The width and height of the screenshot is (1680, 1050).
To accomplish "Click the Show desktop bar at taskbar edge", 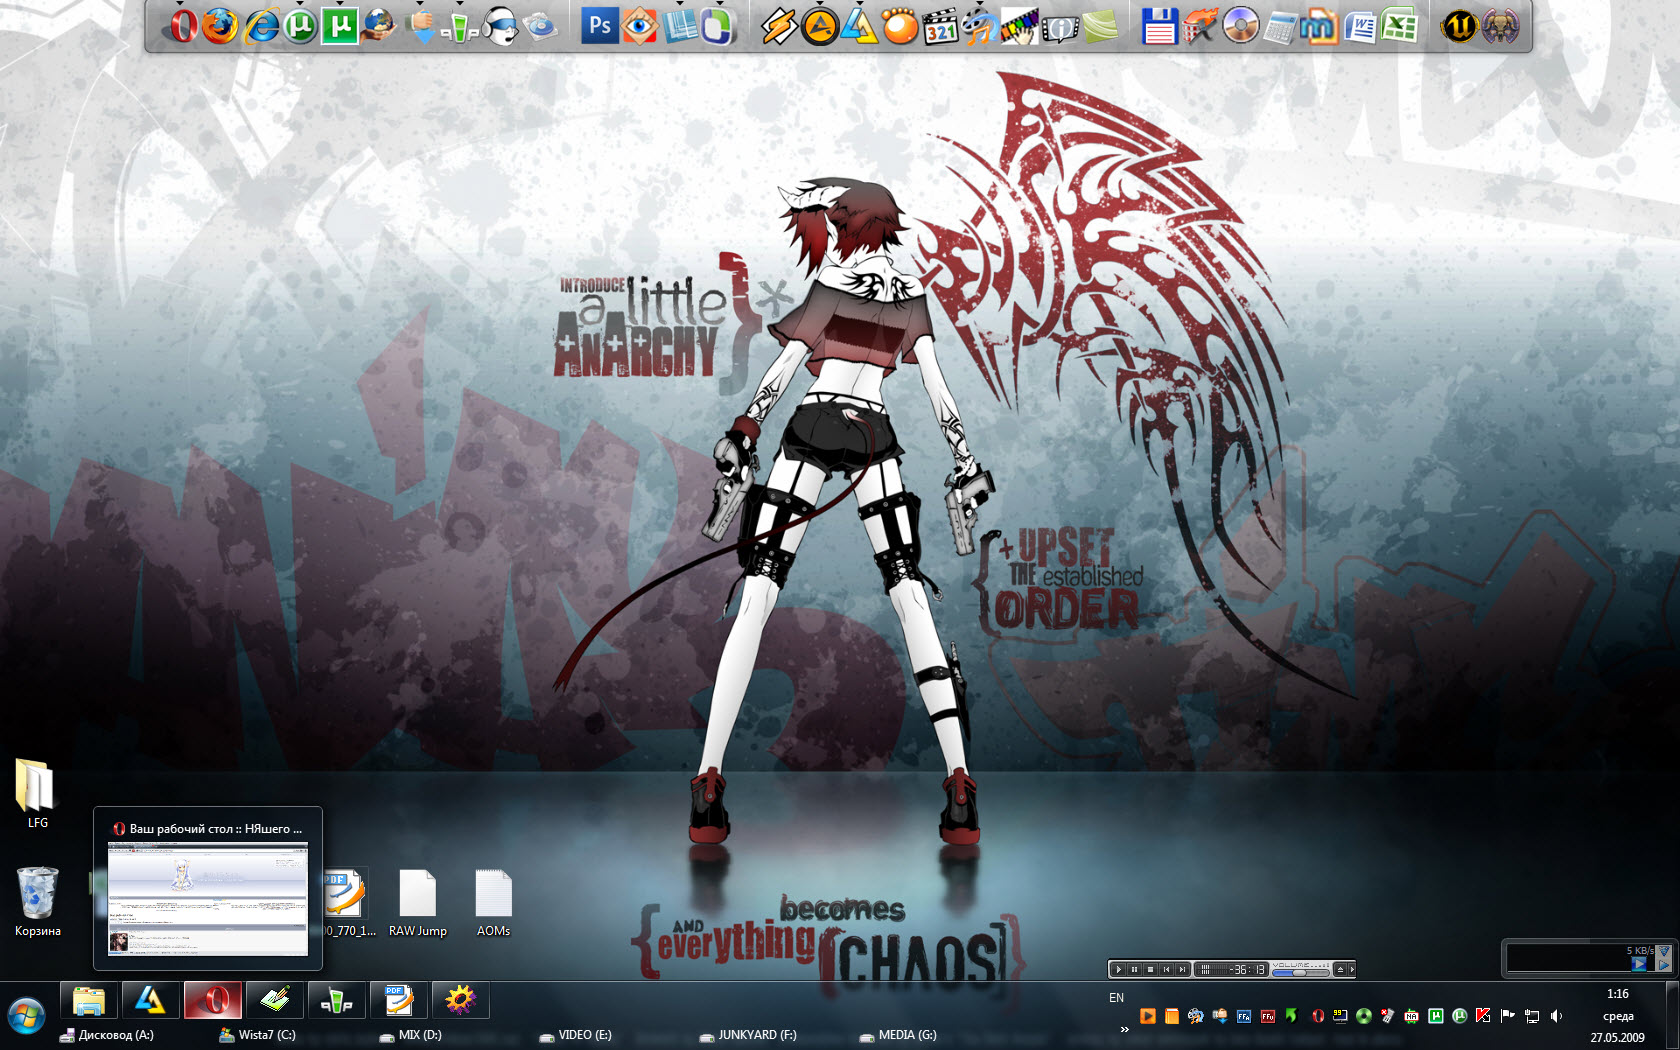I will tap(1672, 1016).
